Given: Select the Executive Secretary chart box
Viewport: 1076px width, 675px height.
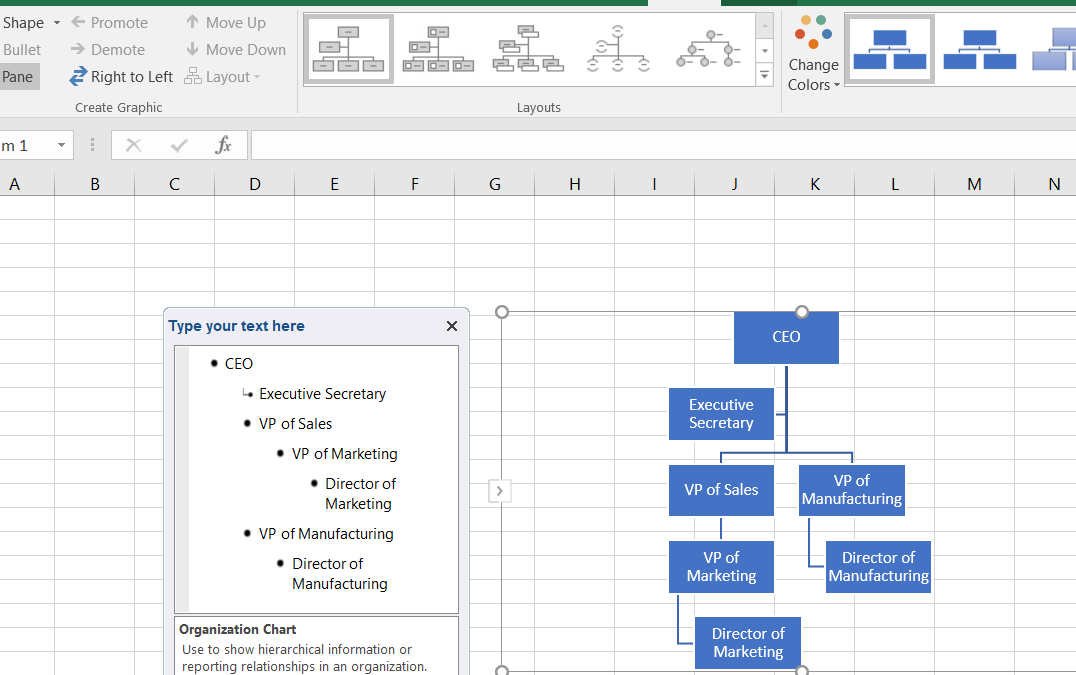Looking at the screenshot, I should click(721, 414).
